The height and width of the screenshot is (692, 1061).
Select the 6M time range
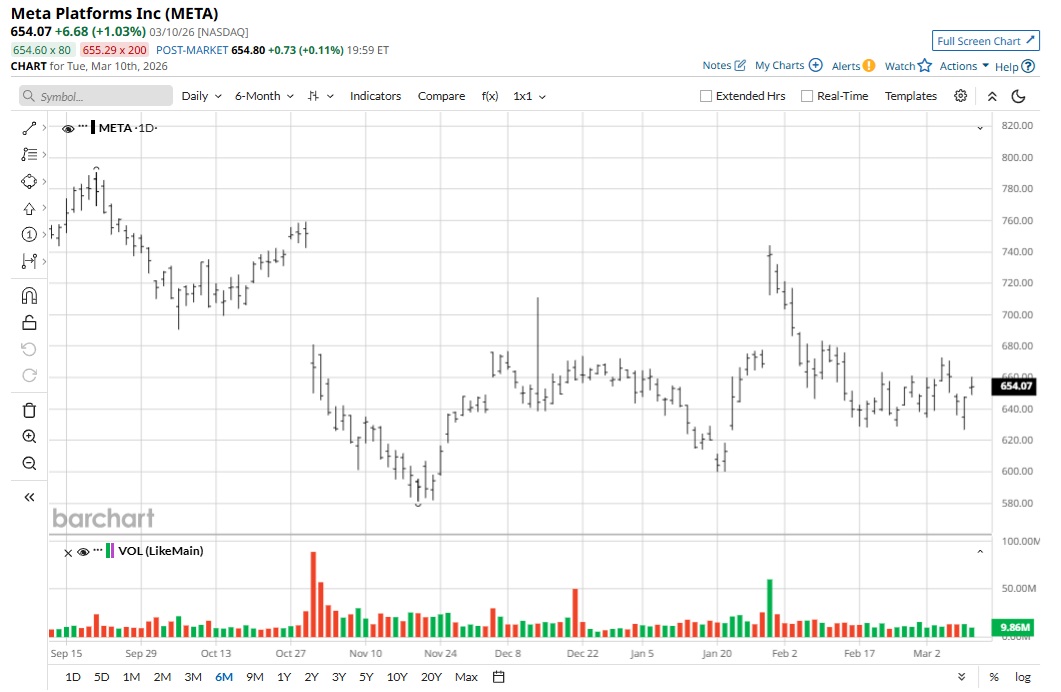point(224,676)
